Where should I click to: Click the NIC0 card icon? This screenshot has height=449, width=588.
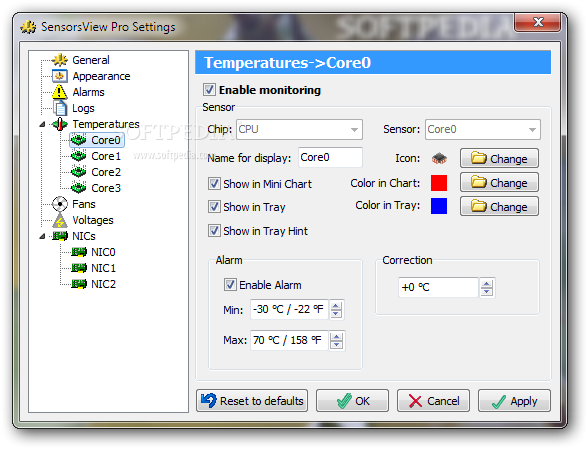pyautogui.click(x=79, y=252)
